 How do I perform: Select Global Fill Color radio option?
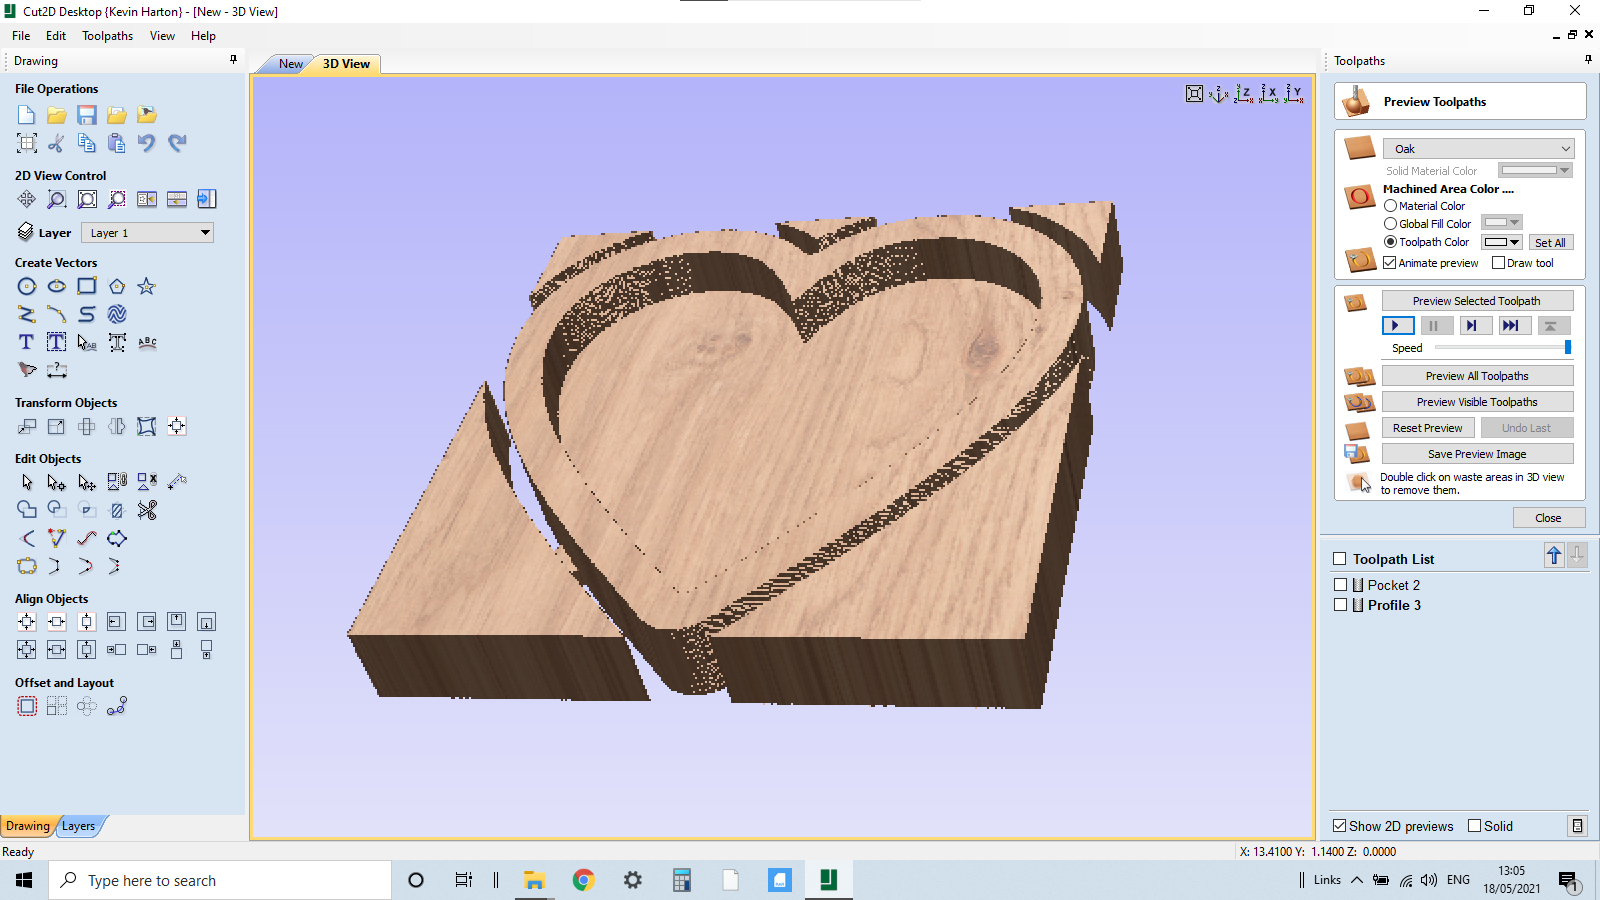[1390, 224]
